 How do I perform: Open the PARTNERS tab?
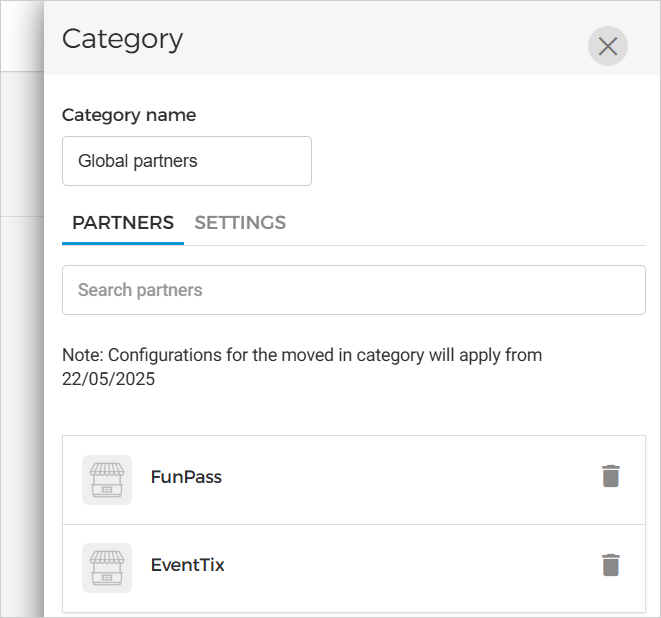[123, 223]
